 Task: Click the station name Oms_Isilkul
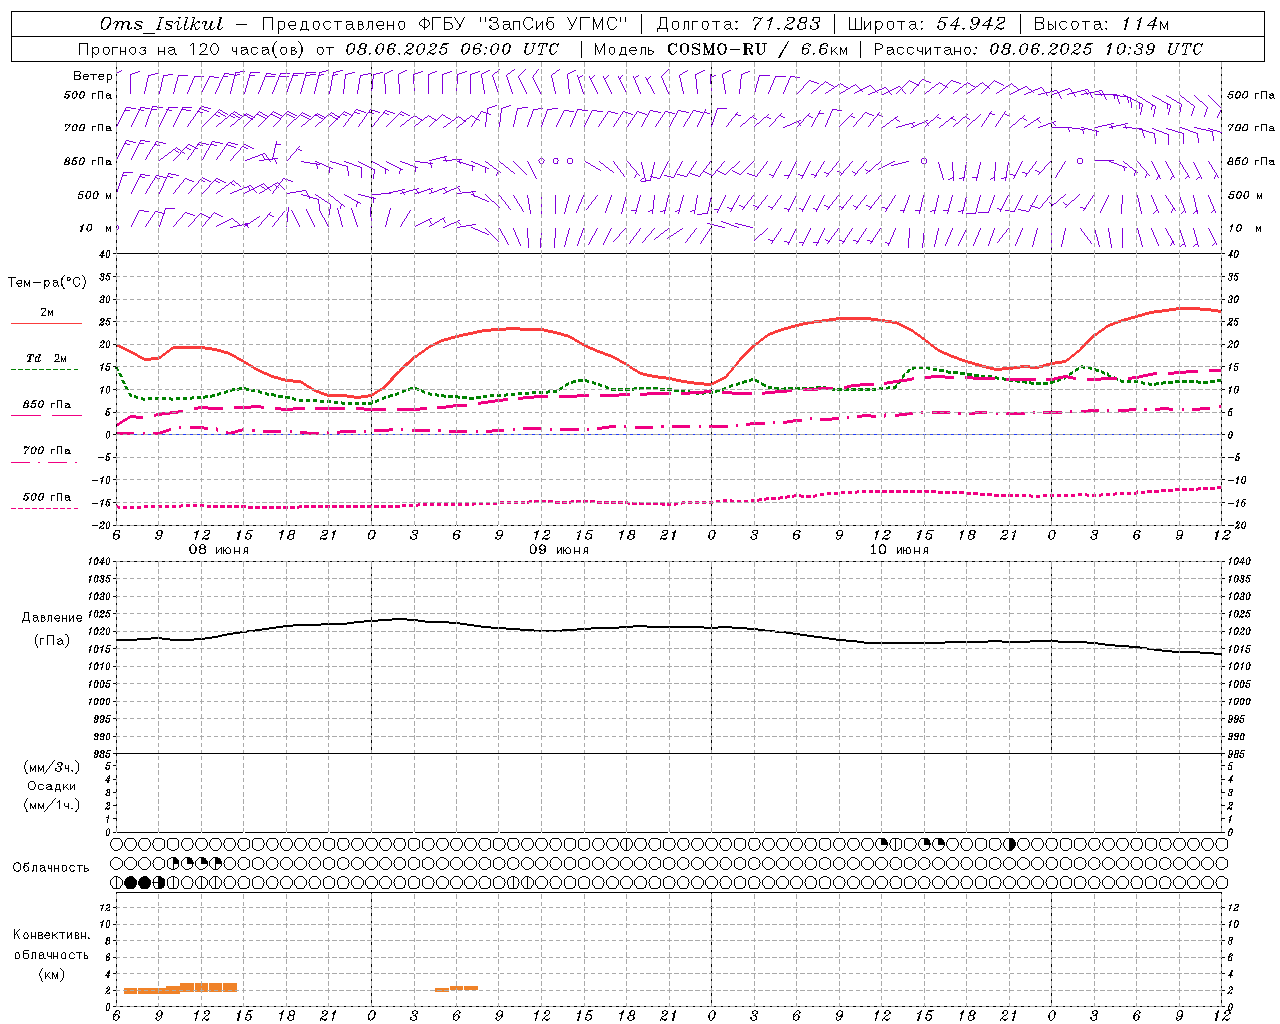(161, 24)
